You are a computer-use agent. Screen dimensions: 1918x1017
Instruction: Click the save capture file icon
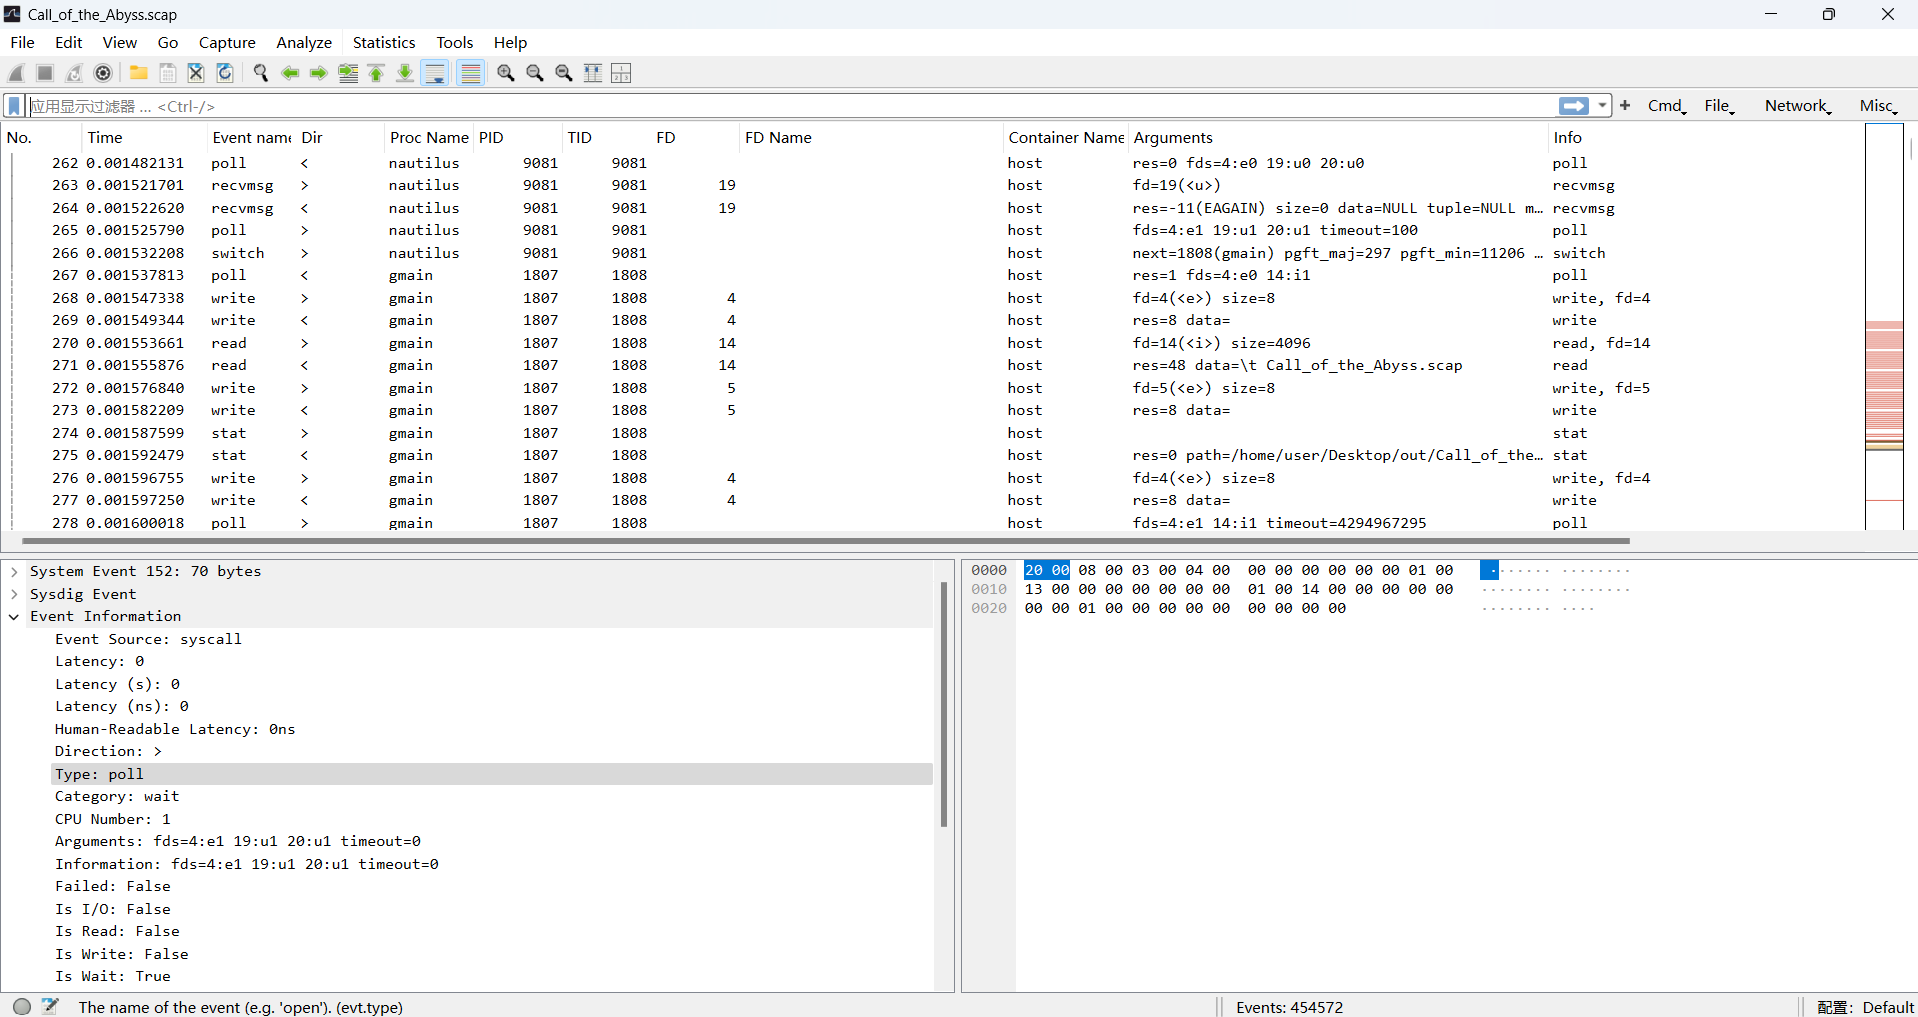(x=168, y=73)
